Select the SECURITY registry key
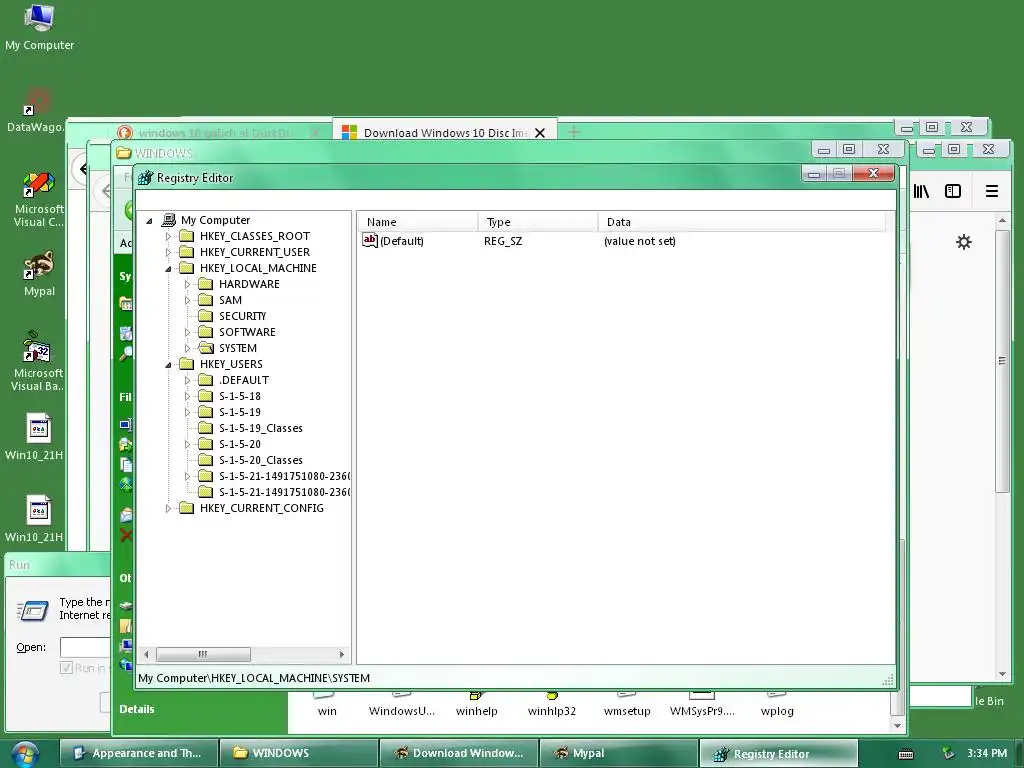The width and height of the screenshot is (1024, 768). [x=242, y=316]
